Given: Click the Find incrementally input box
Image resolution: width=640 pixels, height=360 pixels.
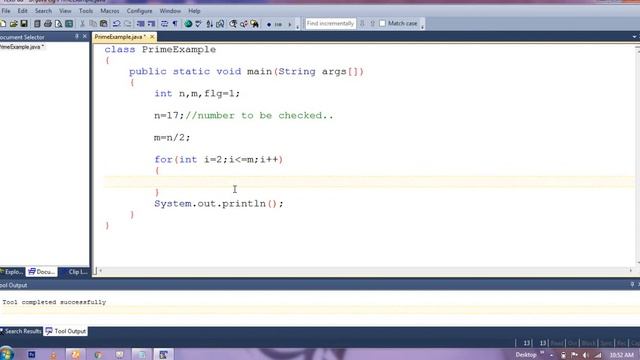Looking at the screenshot, I should [330, 24].
